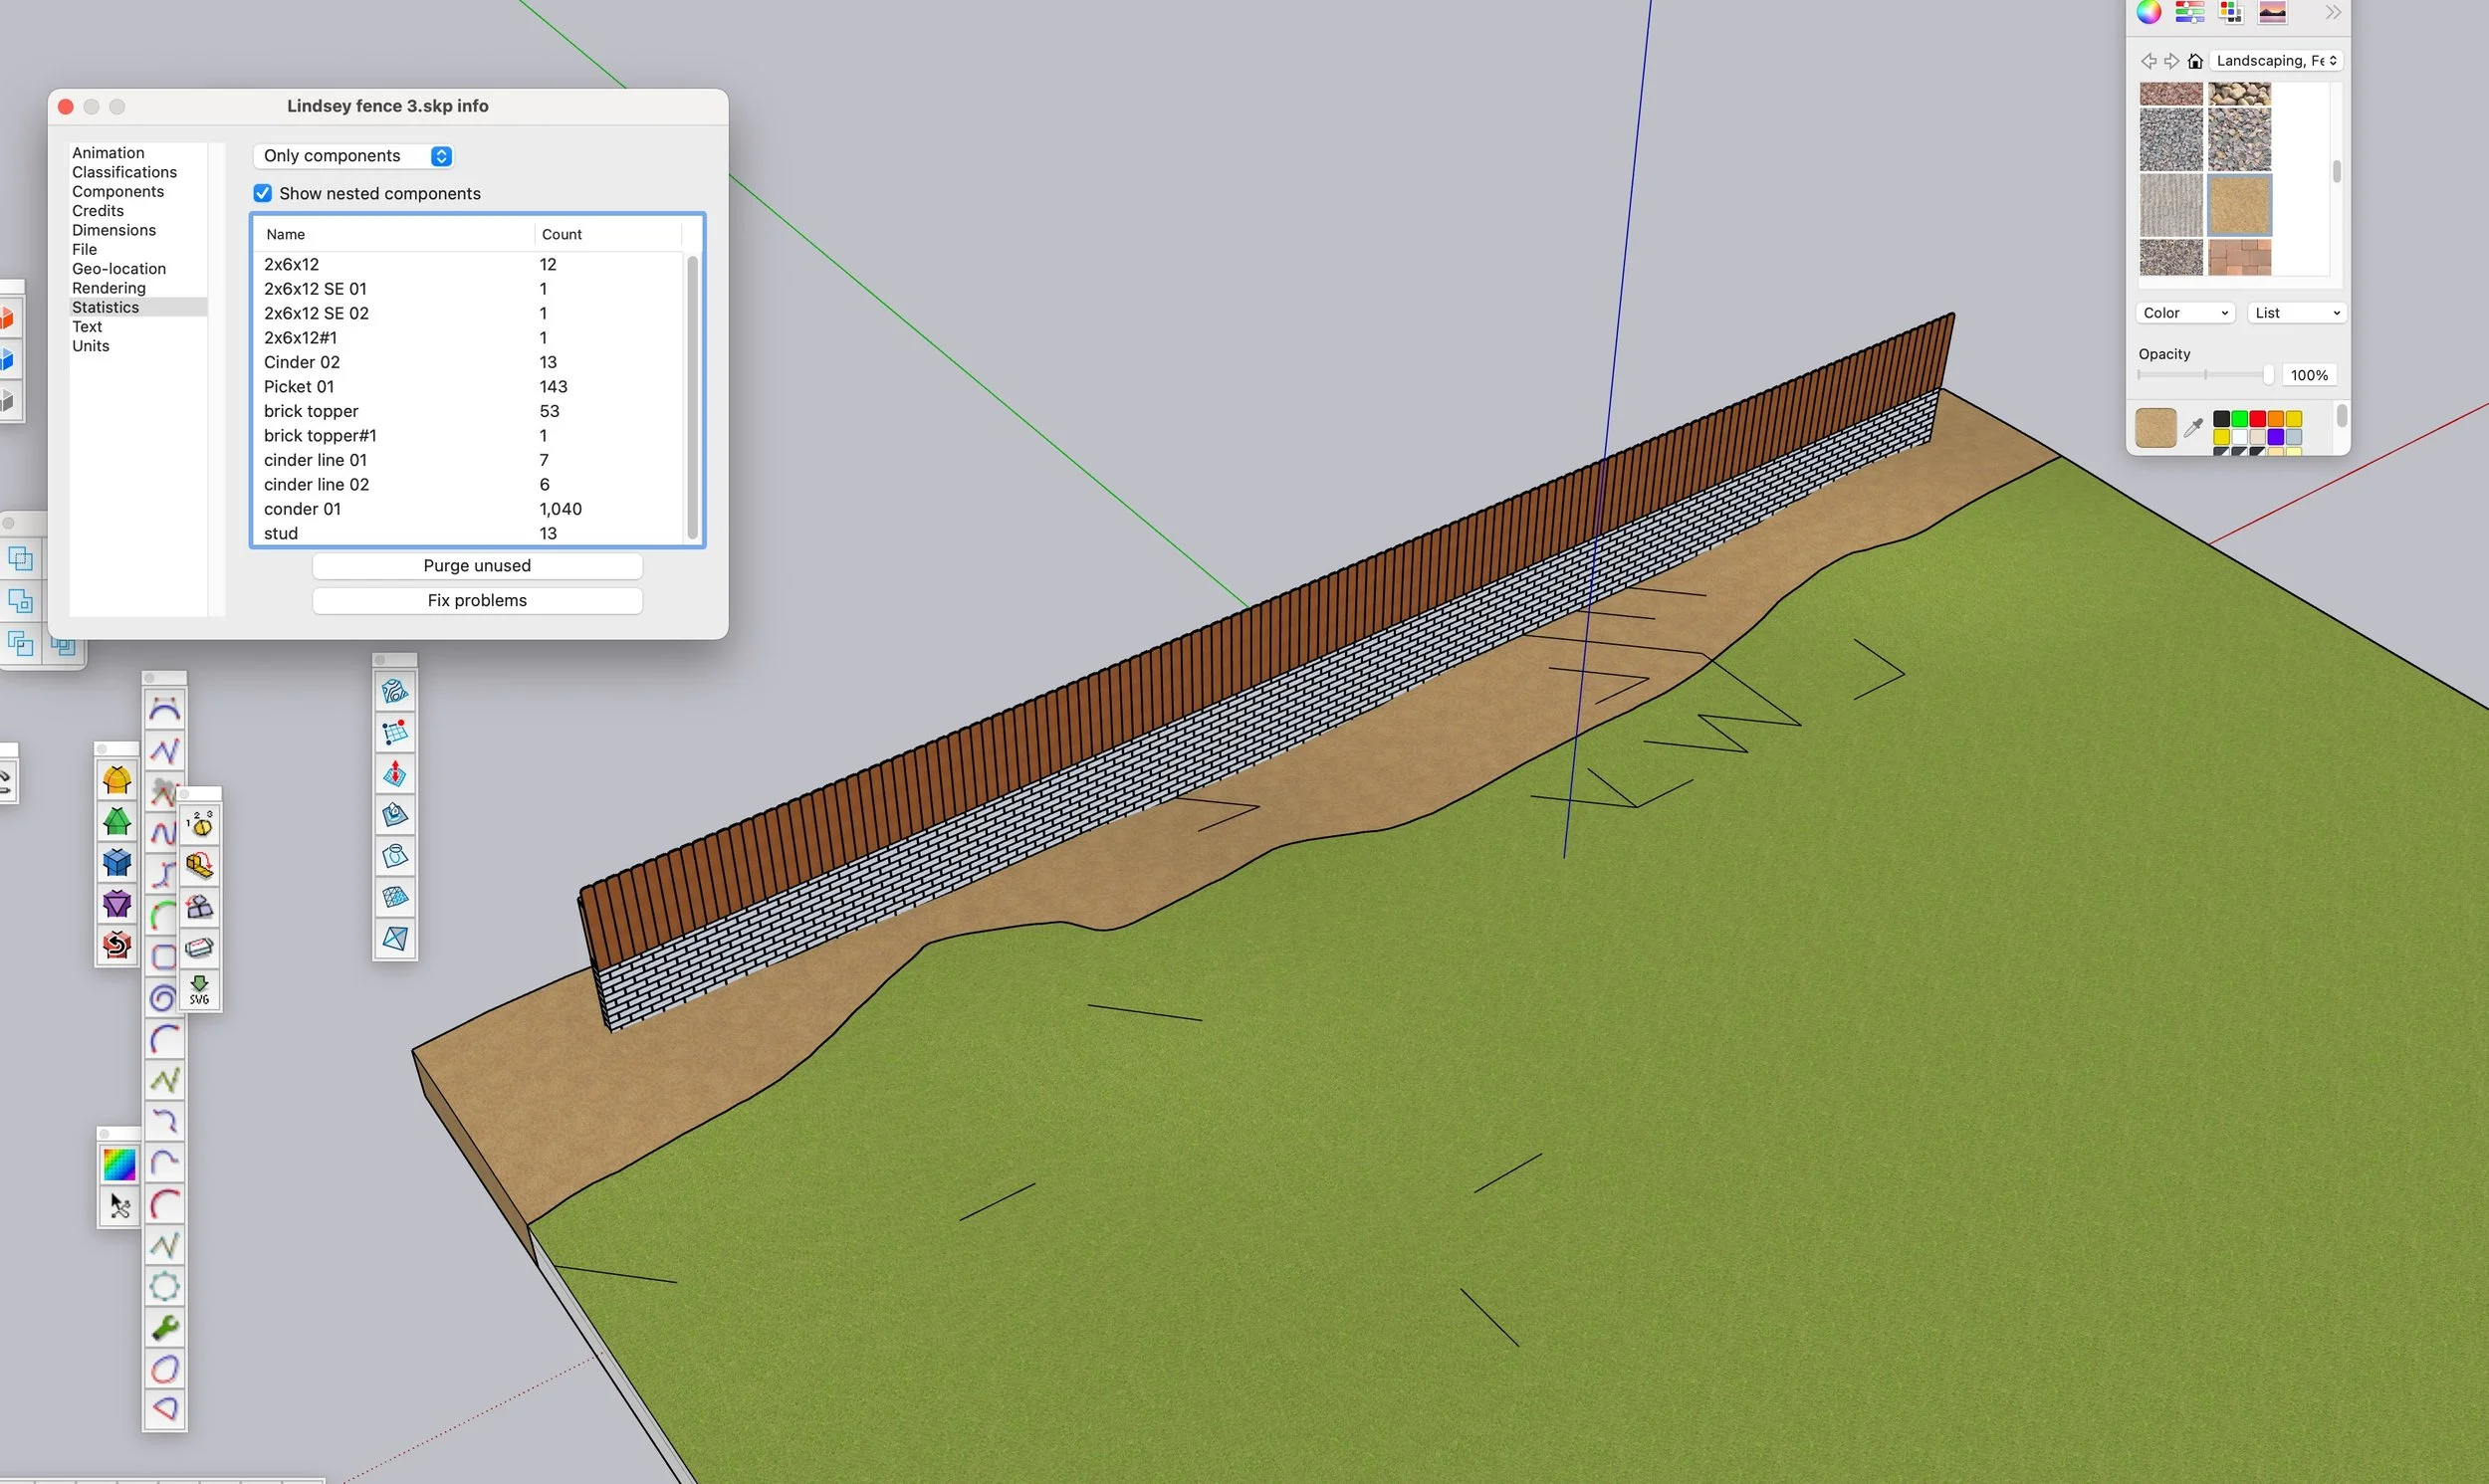Choose the sandbox Smoove tool icon
This screenshot has height=1484, width=2489.
pyautogui.click(x=395, y=774)
